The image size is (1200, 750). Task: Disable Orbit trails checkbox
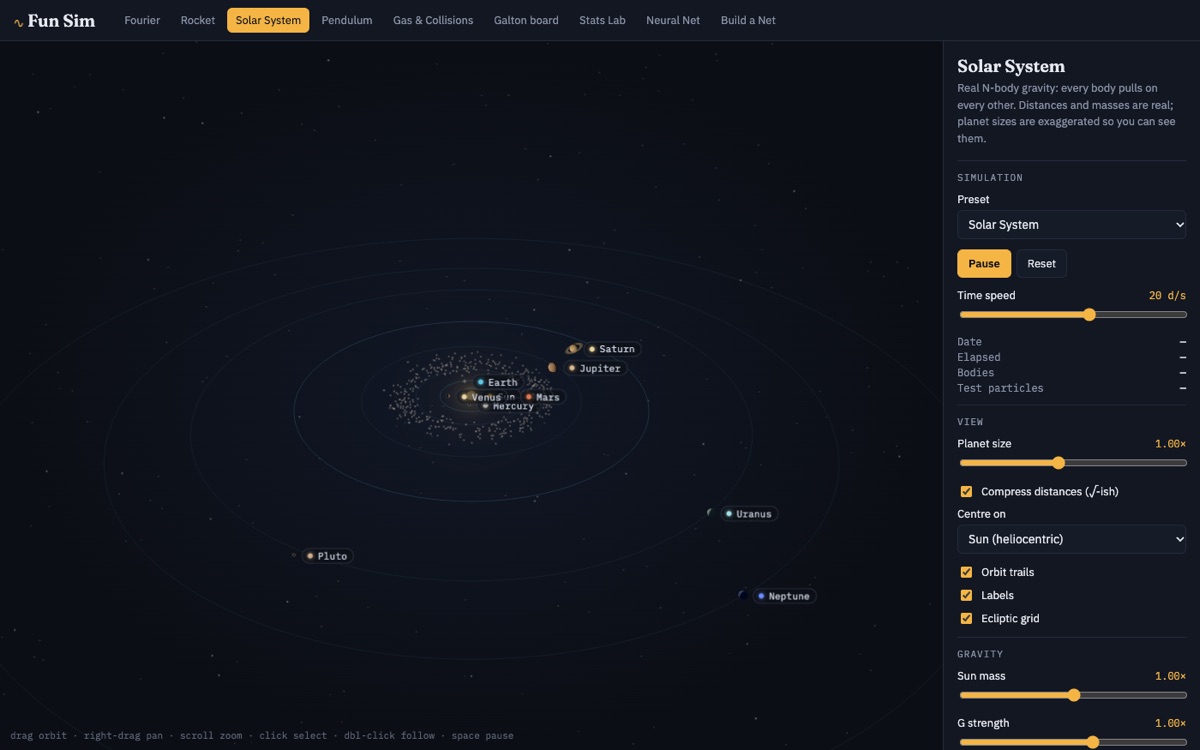(x=966, y=572)
